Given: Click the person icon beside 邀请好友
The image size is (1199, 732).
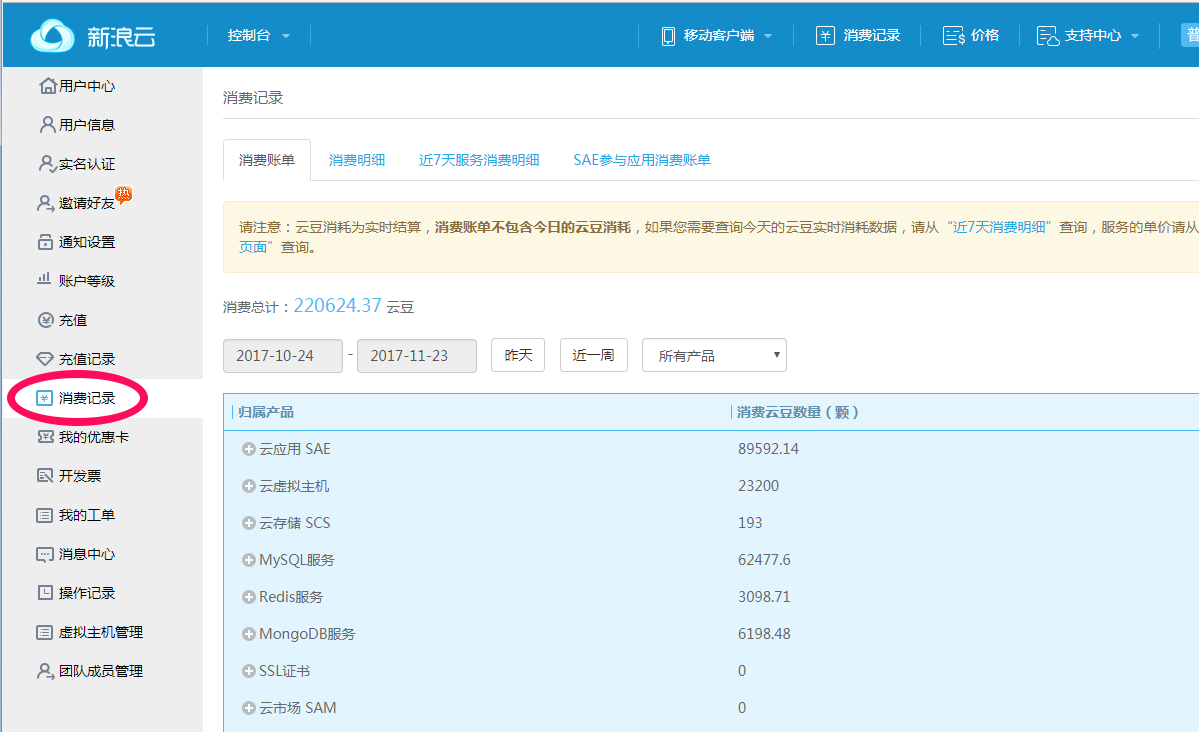Looking at the screenshot, I should coord(46,203).
